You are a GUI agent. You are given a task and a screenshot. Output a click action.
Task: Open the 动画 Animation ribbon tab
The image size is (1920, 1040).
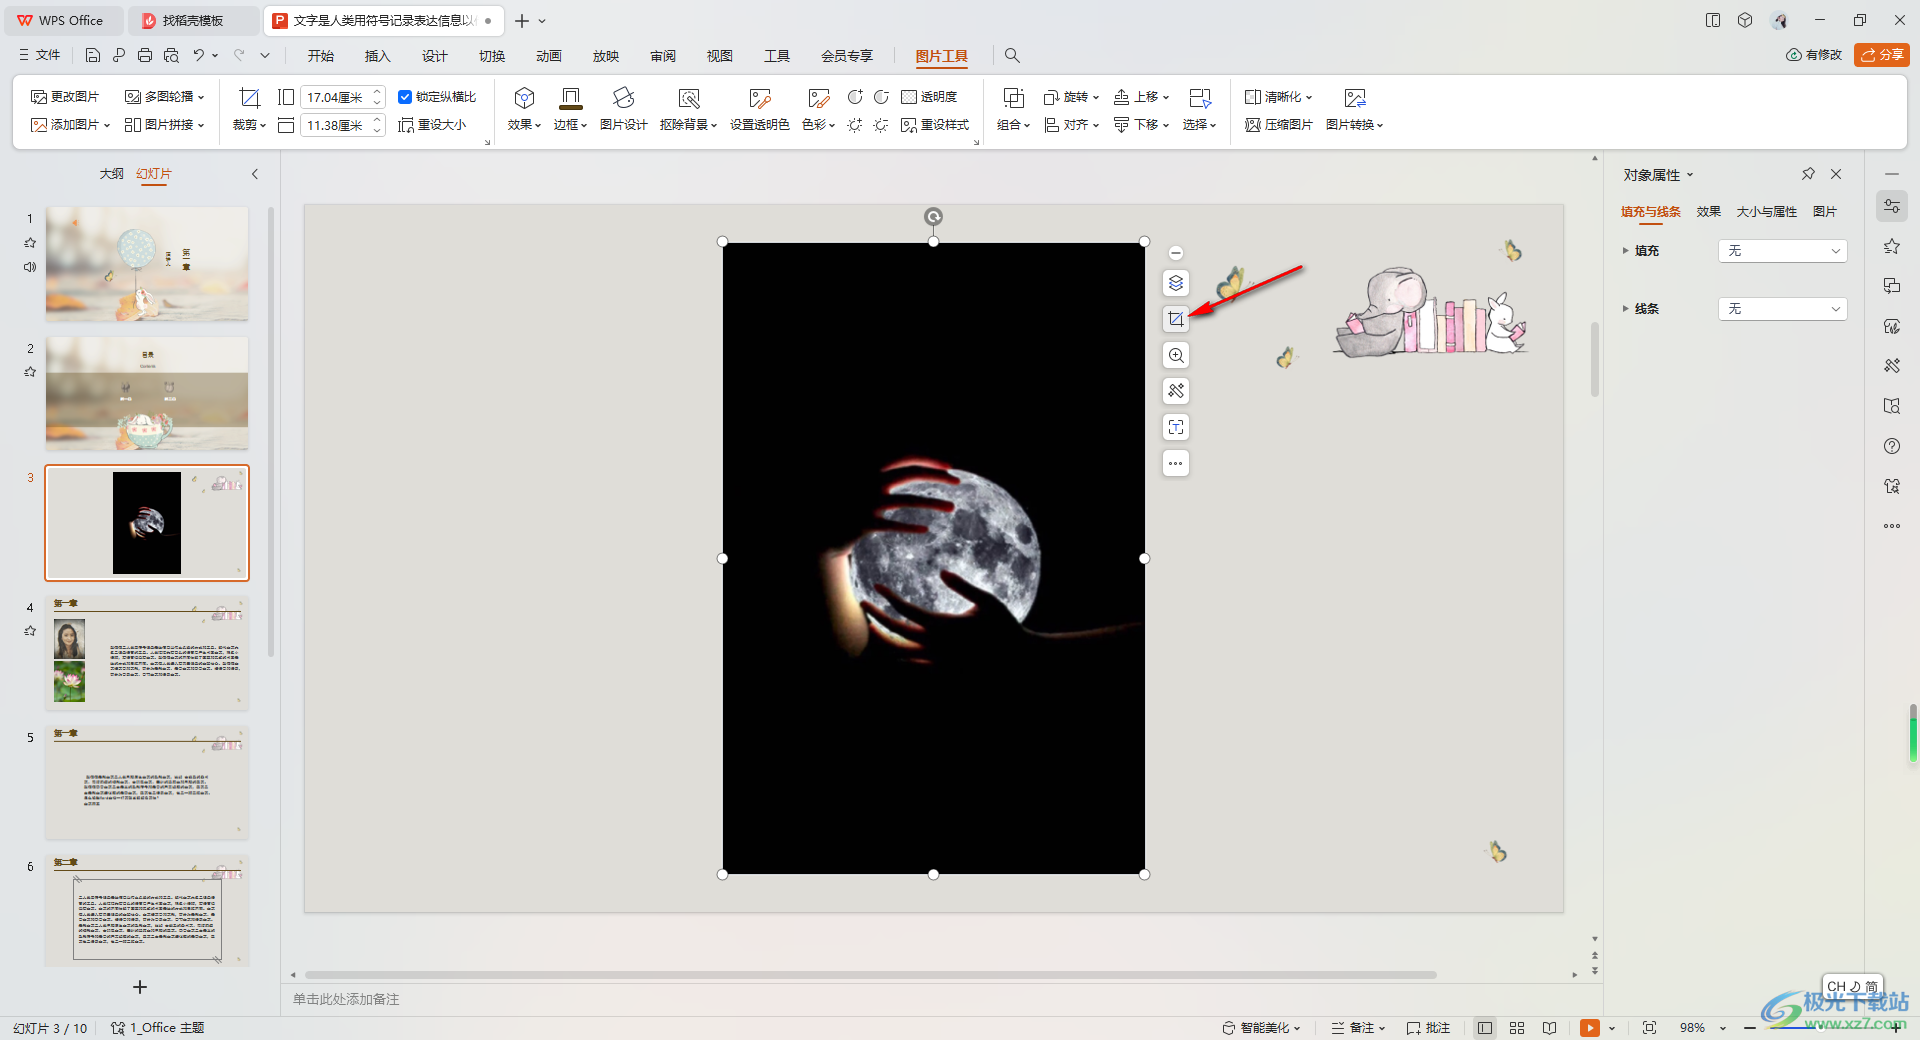pyautogui.click(x=548, y=56)
